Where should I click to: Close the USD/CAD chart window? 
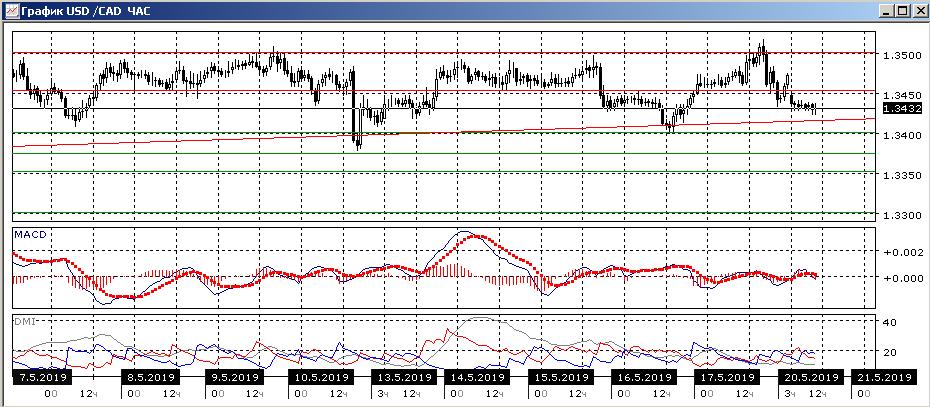919,10
